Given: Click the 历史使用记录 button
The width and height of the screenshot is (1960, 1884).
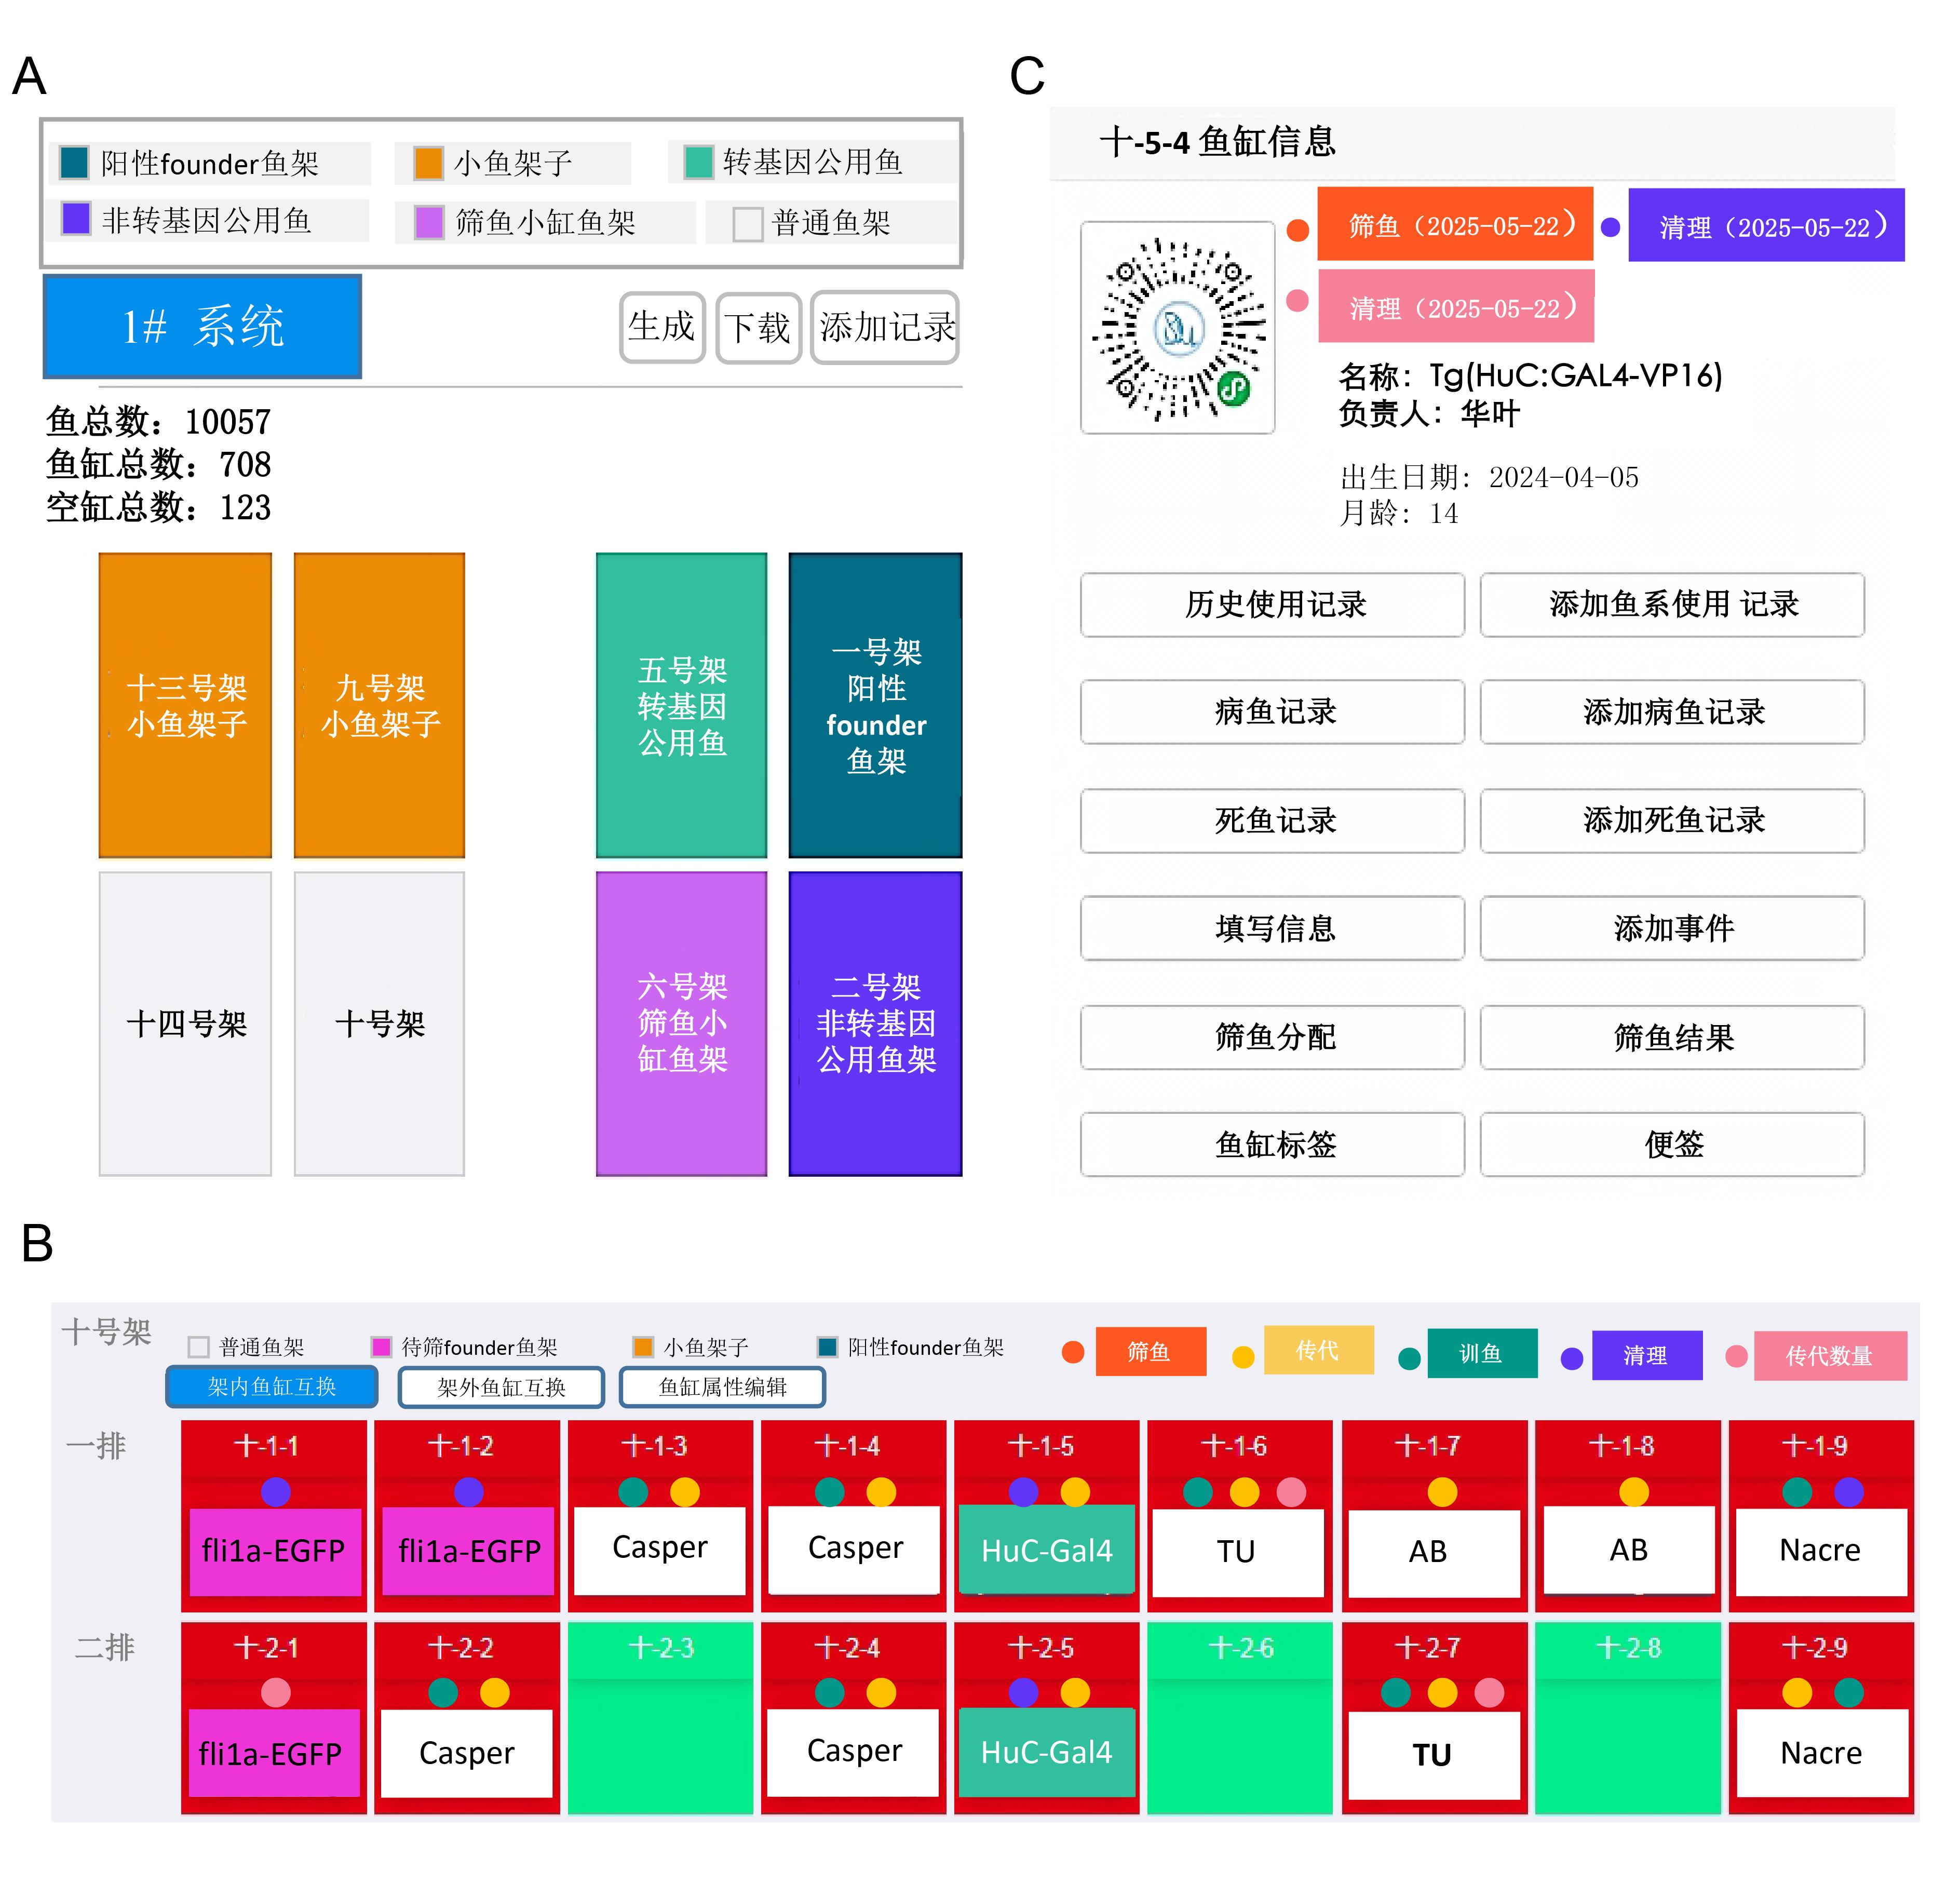Looking at the screenshot, I should 1272,605.
